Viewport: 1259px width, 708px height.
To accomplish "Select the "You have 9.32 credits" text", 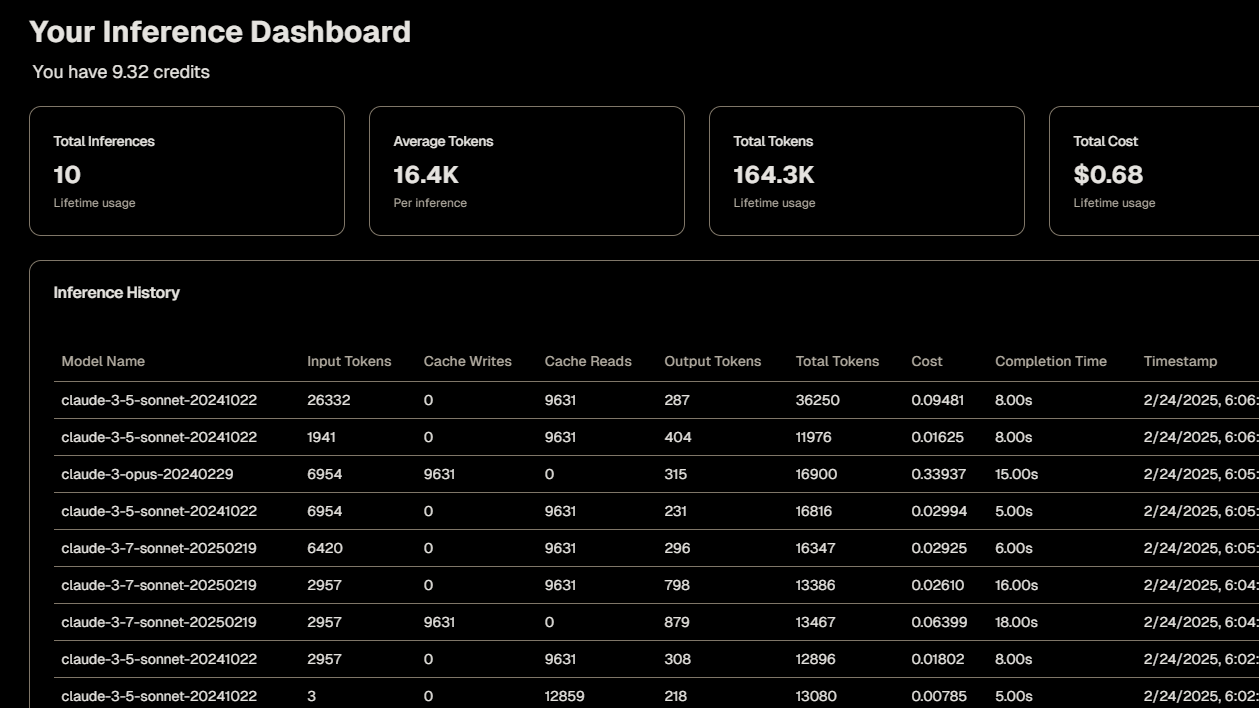I will coord(121,72).
